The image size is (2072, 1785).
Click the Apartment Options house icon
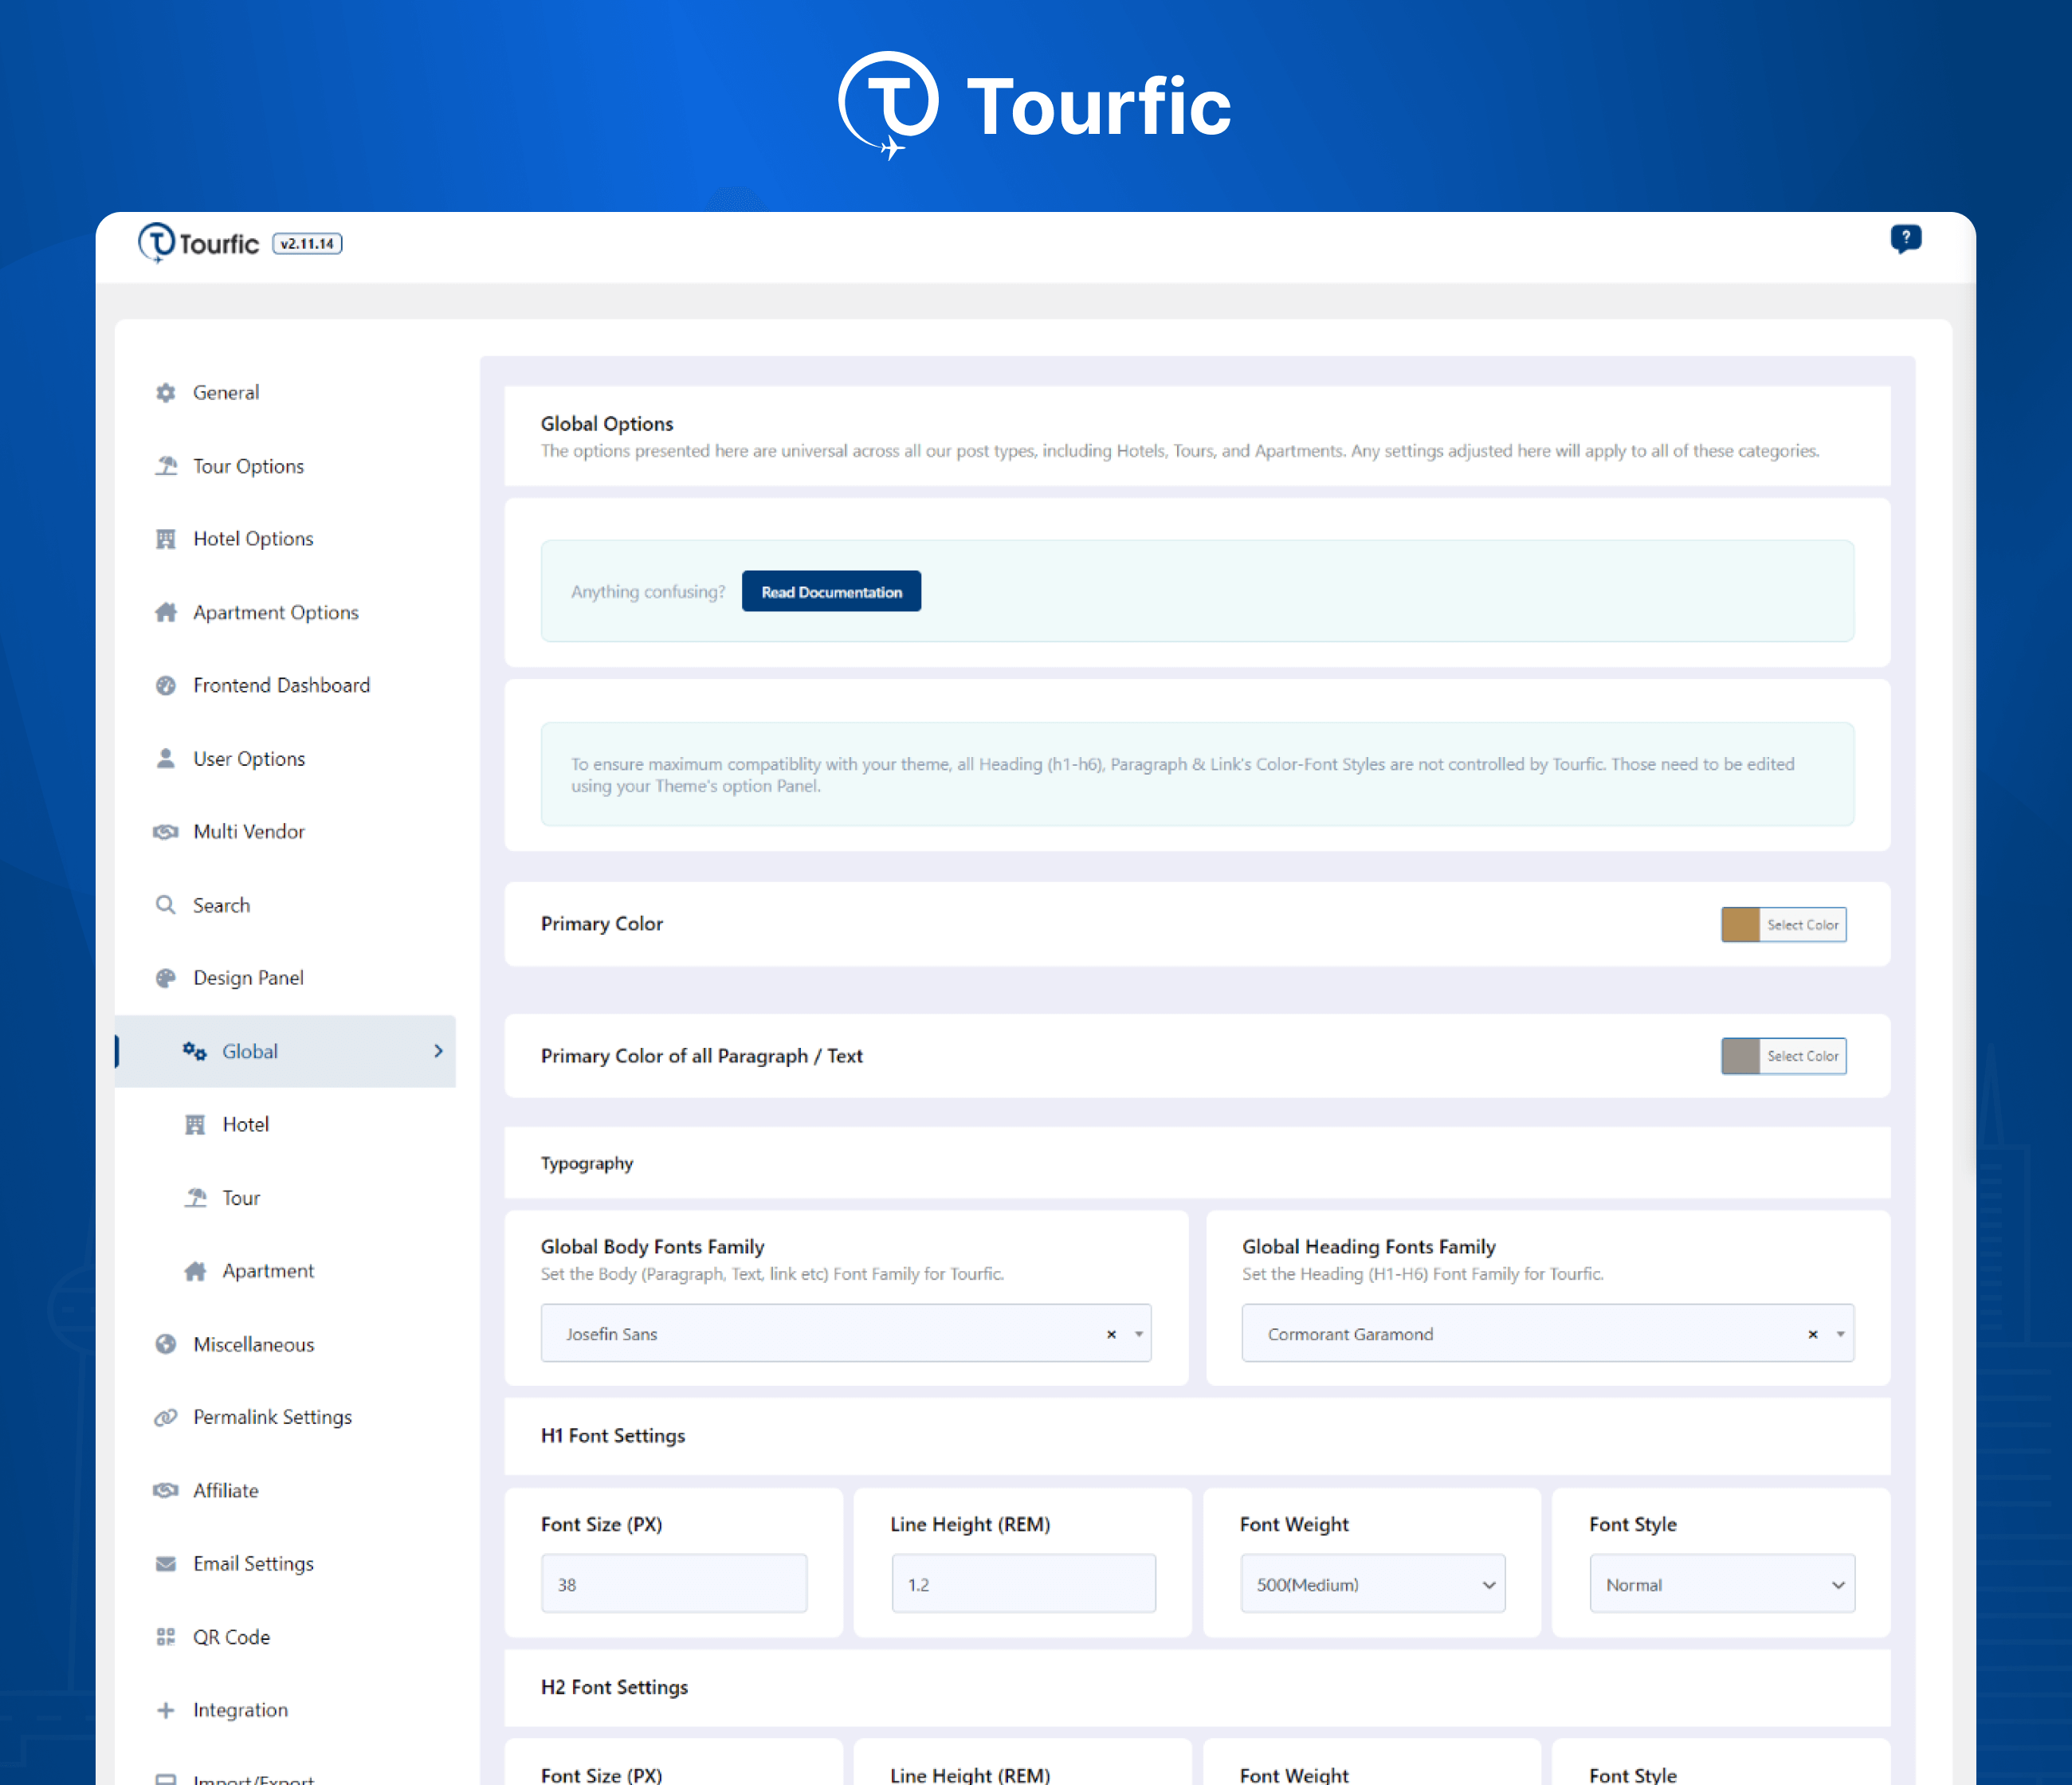(x=166, y=612)
